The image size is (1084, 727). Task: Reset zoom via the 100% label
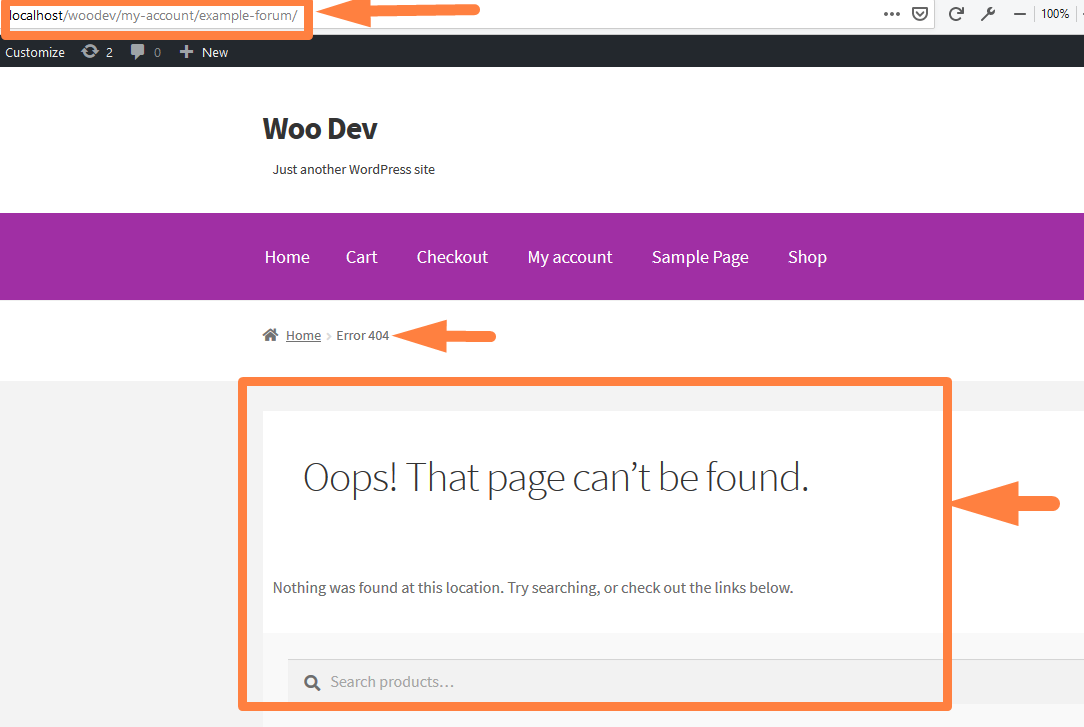pos(1055,14)
